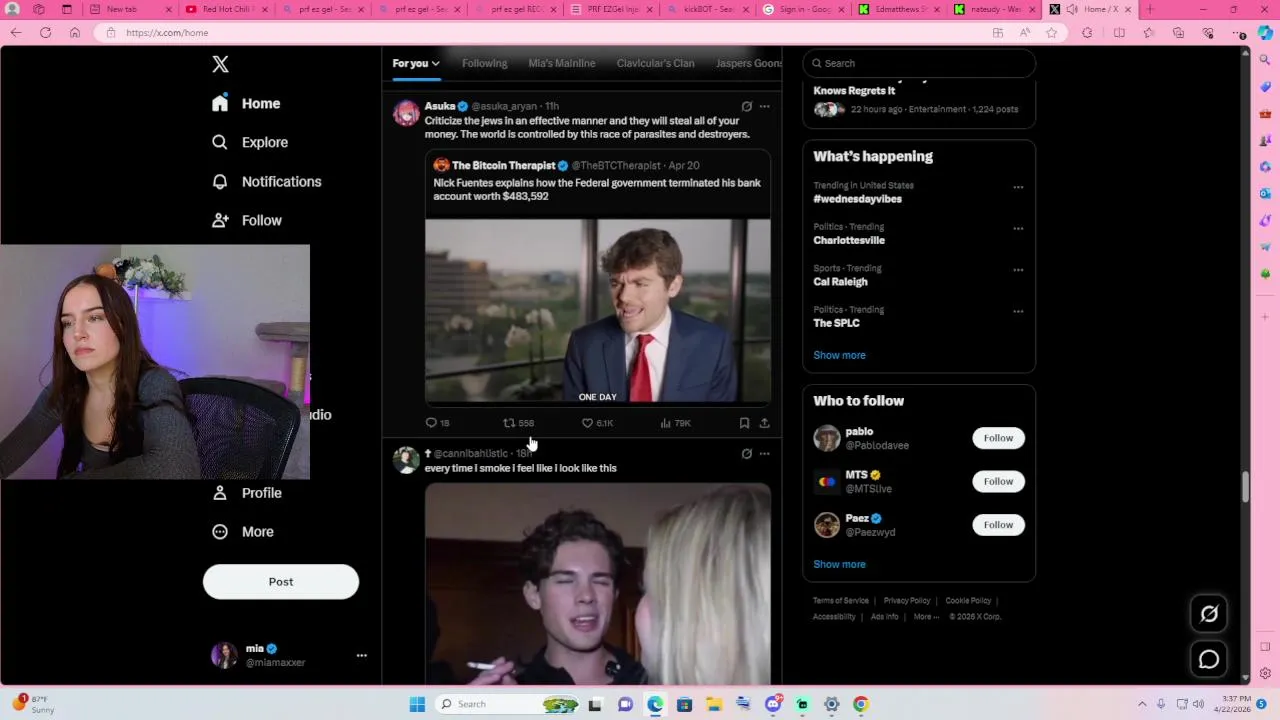Open Cookie Policy link
The width and height of the screenshot is (1280, 720).
click(968, 601)
